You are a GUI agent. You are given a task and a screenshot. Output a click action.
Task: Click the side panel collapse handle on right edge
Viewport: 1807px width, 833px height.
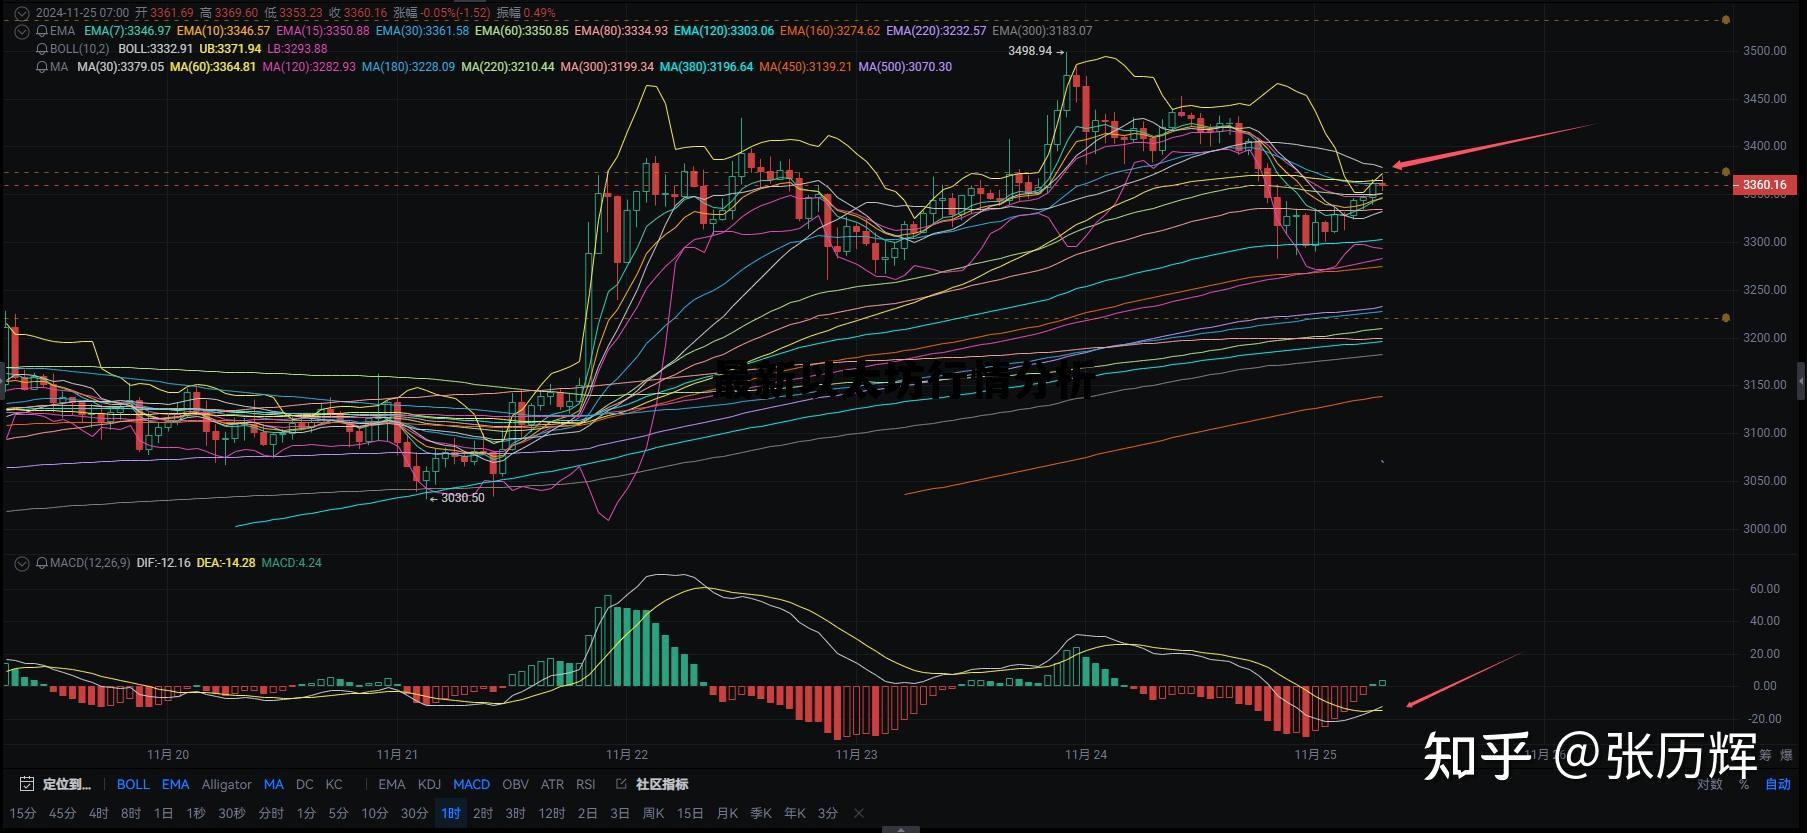point(1801,380)
